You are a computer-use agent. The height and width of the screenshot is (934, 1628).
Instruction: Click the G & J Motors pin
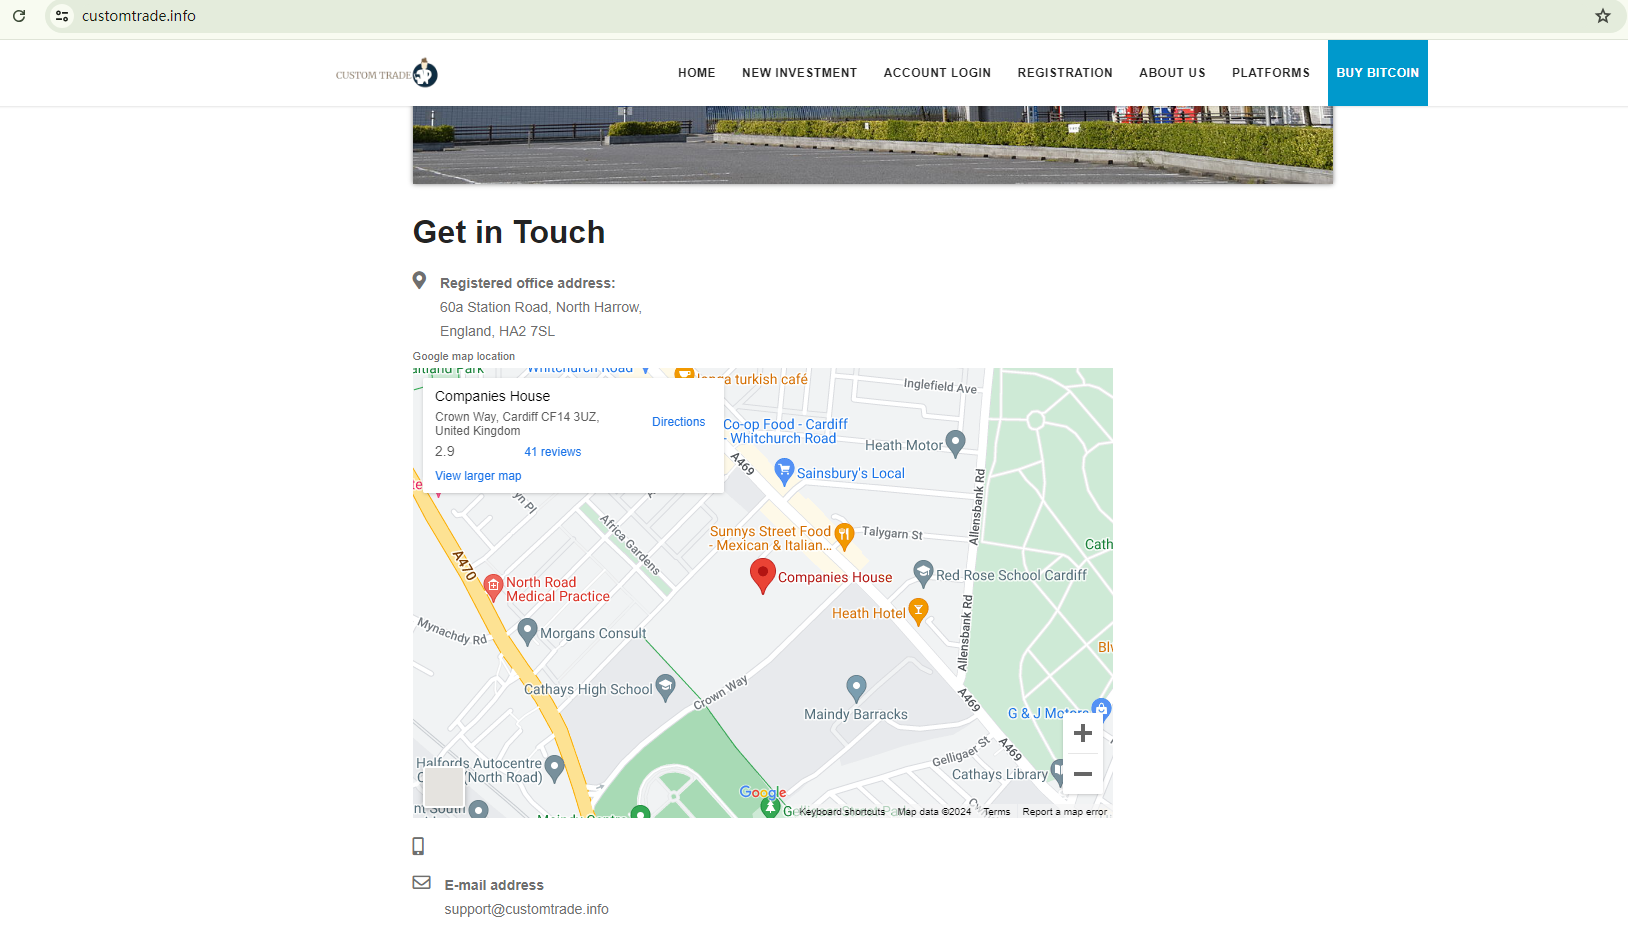[x=1101, y=709]
